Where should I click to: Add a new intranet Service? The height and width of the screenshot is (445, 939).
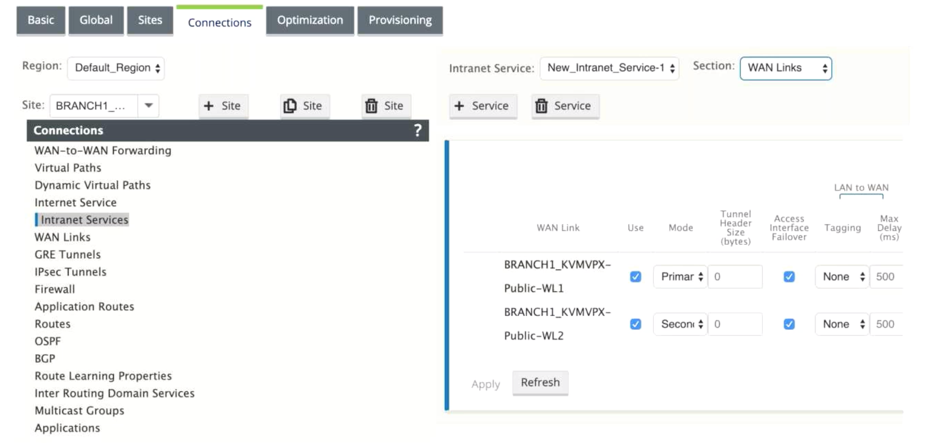(x=483, y=106)
